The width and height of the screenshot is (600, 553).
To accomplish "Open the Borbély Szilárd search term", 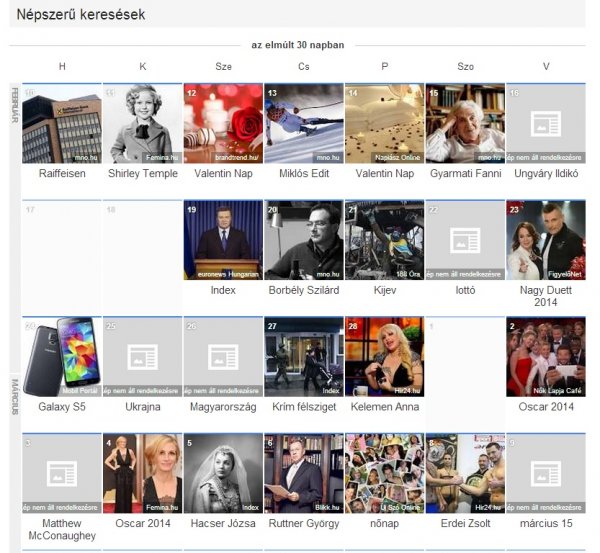I will pyautogui.click(x=303, y=290).
